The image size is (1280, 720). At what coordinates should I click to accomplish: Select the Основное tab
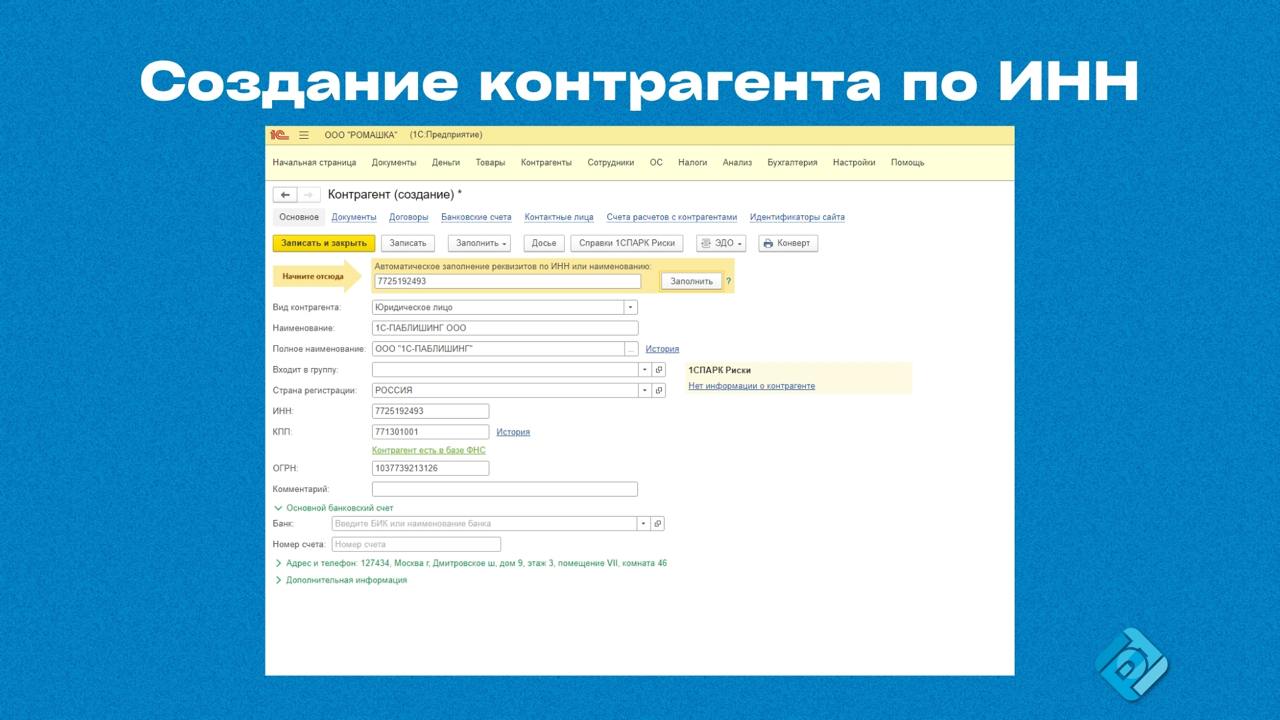tap(299, 217)
